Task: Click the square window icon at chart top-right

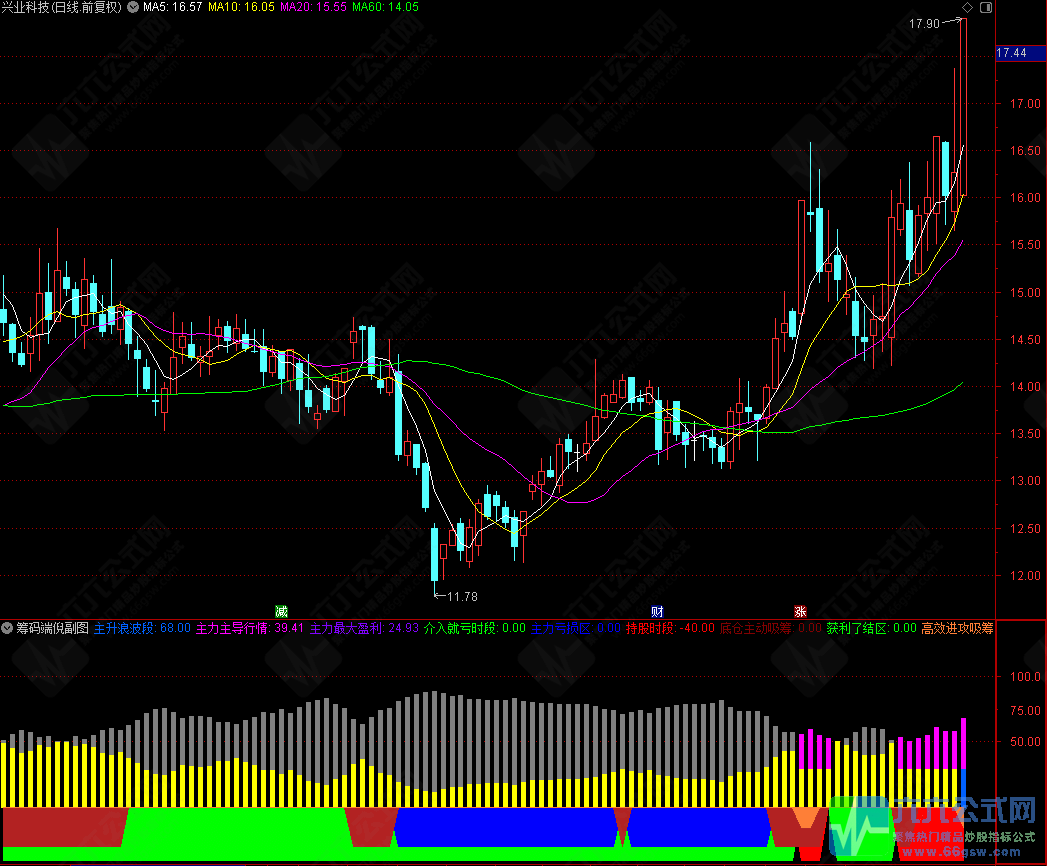Action: (986, 7)
